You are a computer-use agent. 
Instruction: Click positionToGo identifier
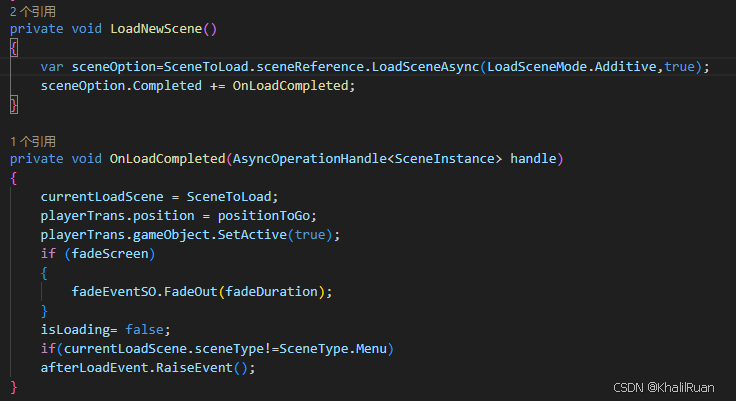(264, 216)
